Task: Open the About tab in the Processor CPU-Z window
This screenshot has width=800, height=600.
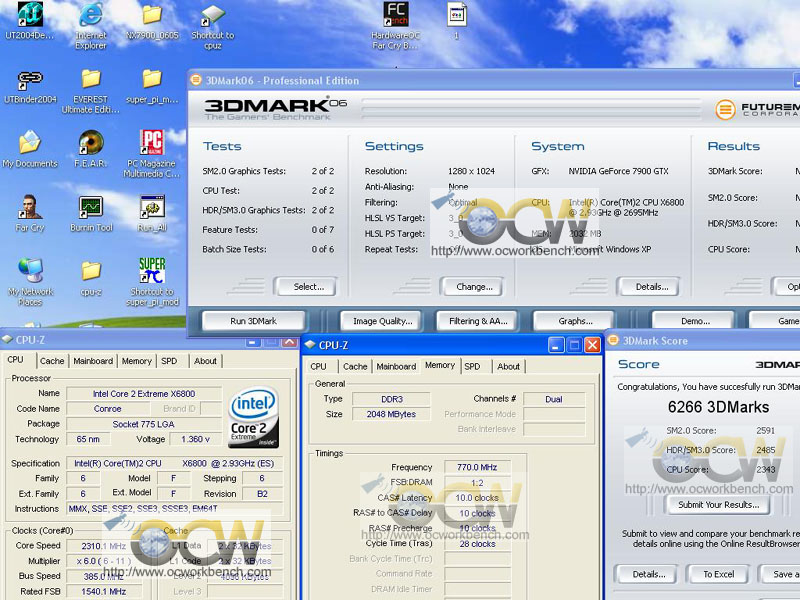Action: (x=206, y=361)
